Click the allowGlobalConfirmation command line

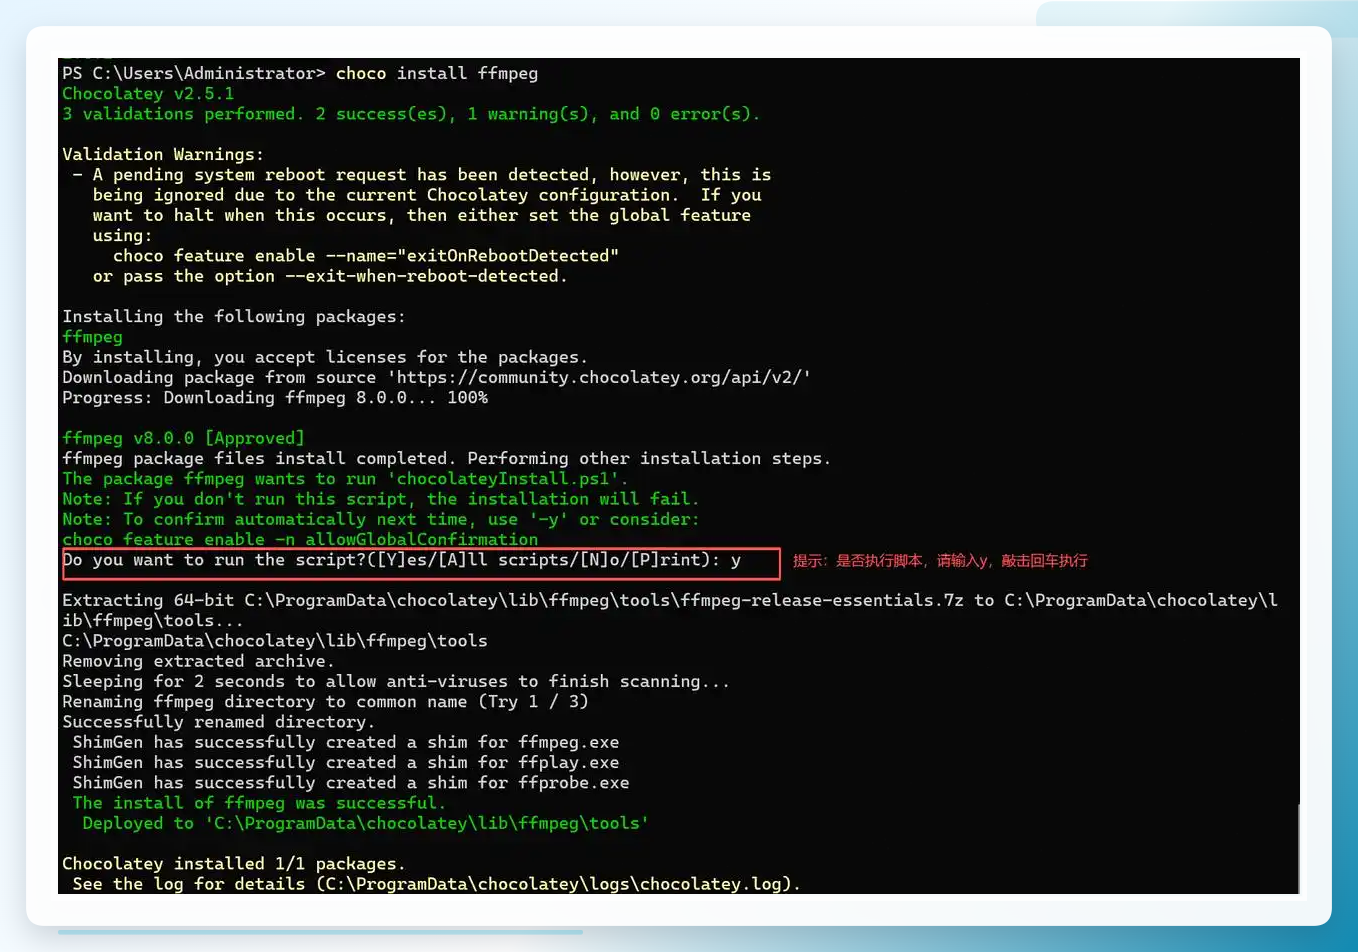coord(300,539)
